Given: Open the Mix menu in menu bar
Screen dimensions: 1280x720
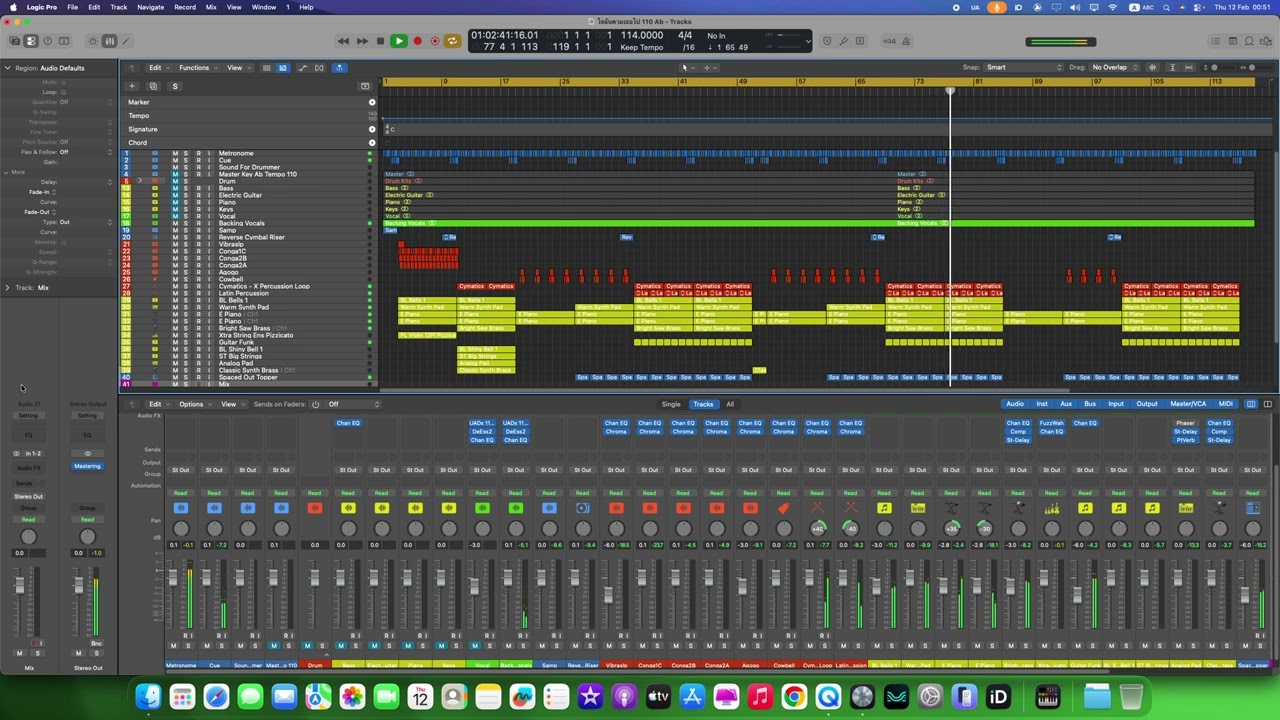Looking at the screenshot, I should click(x=211, y=7).
